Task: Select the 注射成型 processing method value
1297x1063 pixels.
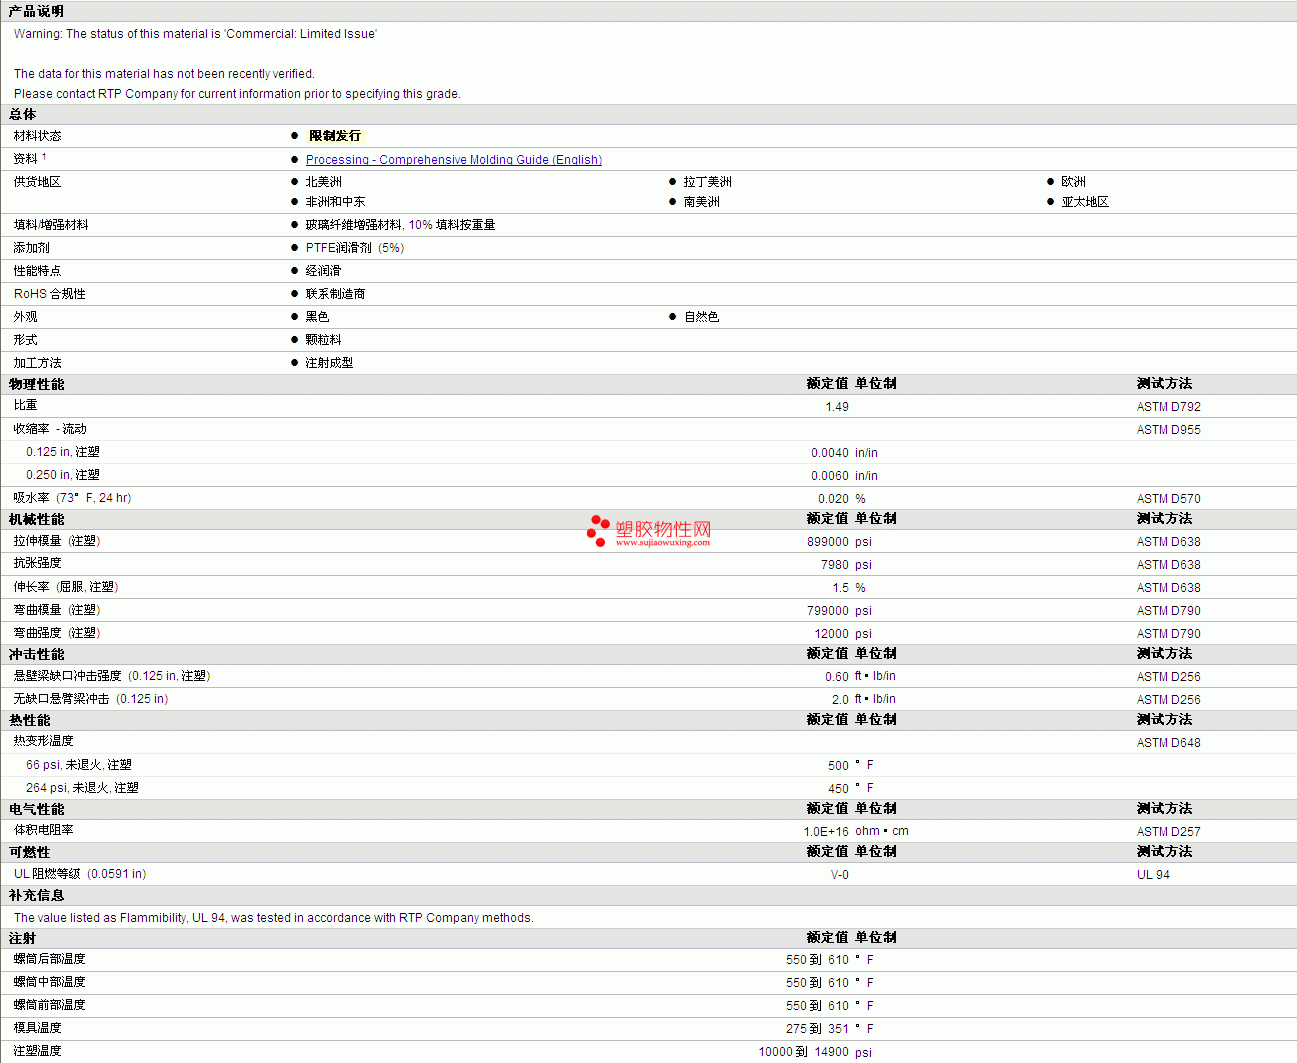Action: pos(330,363)
